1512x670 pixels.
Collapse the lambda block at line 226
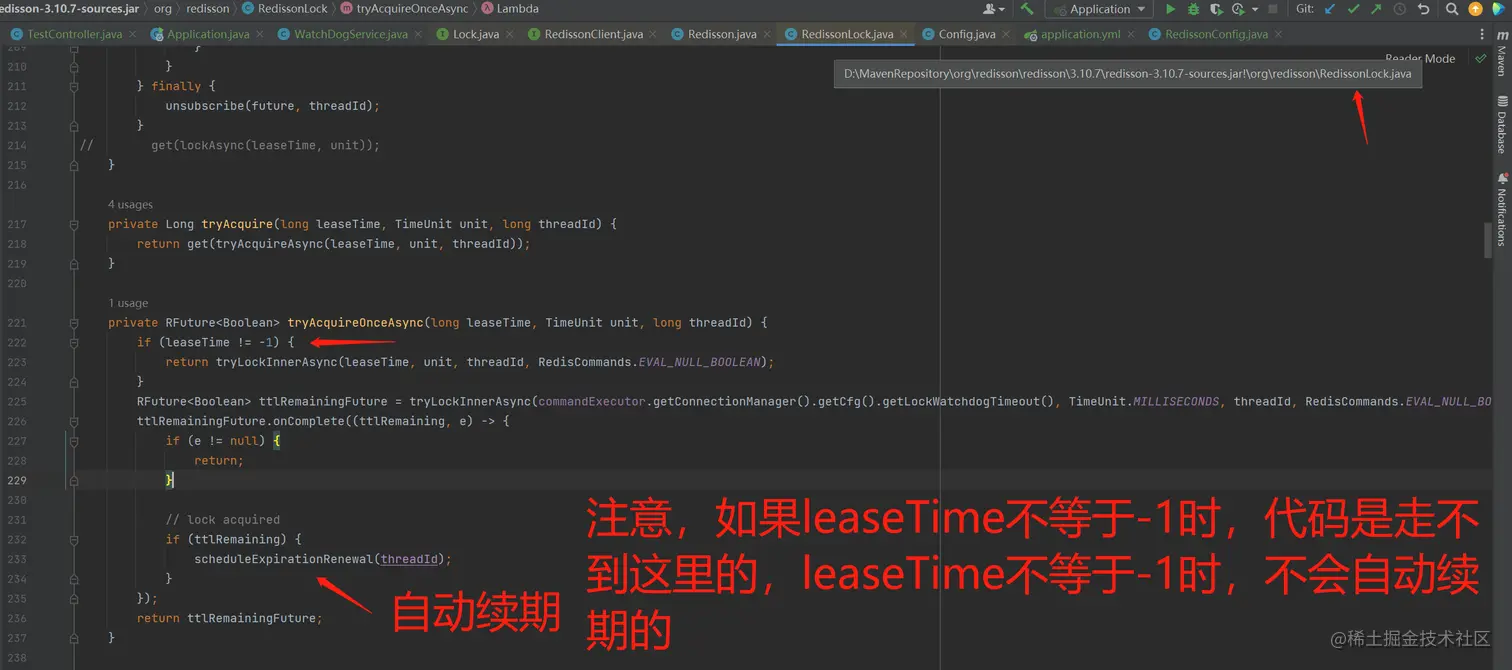[74, 421]
